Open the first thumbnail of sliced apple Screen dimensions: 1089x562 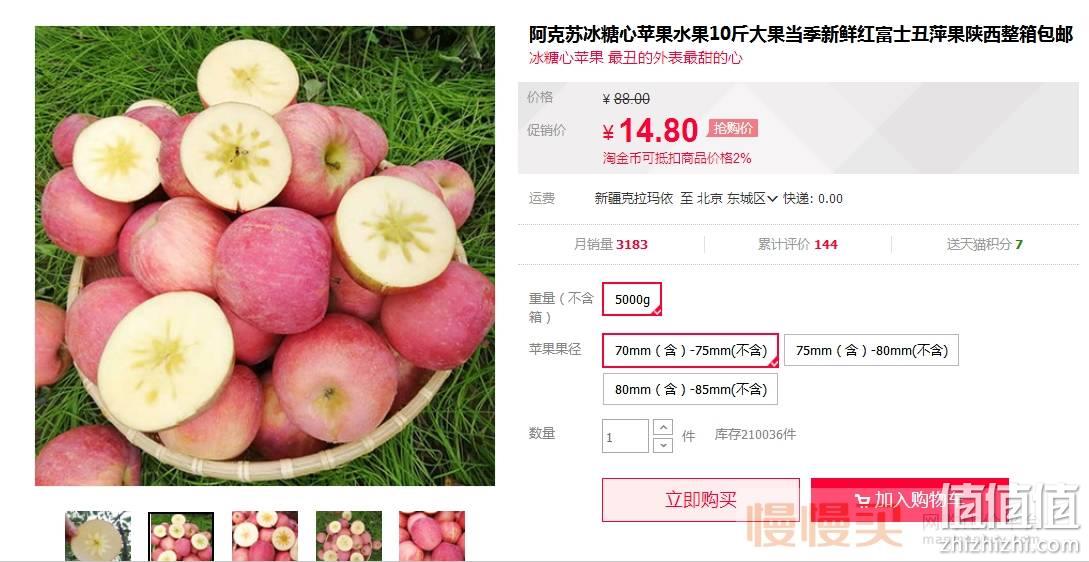click(x=98, y=536)
